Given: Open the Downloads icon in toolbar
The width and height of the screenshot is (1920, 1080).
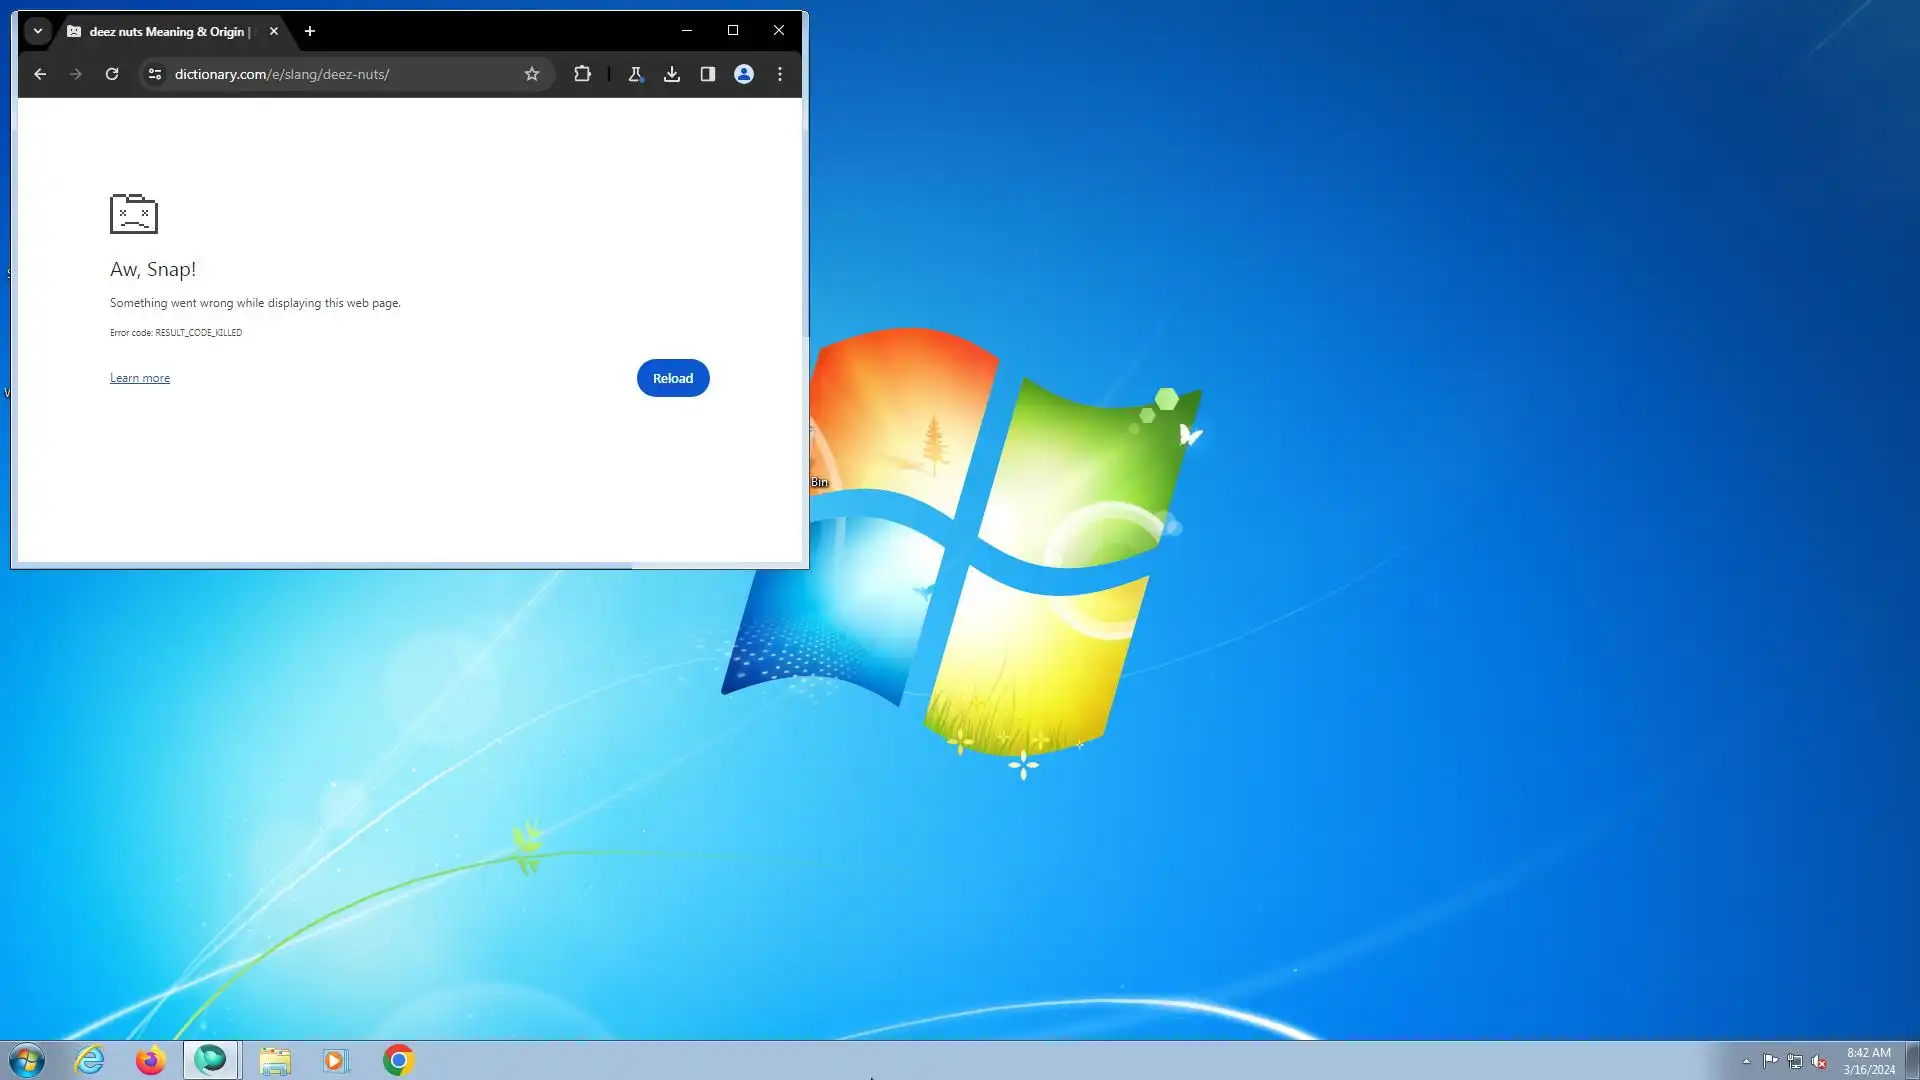Looking at the screenshot, I should point(672,74).
